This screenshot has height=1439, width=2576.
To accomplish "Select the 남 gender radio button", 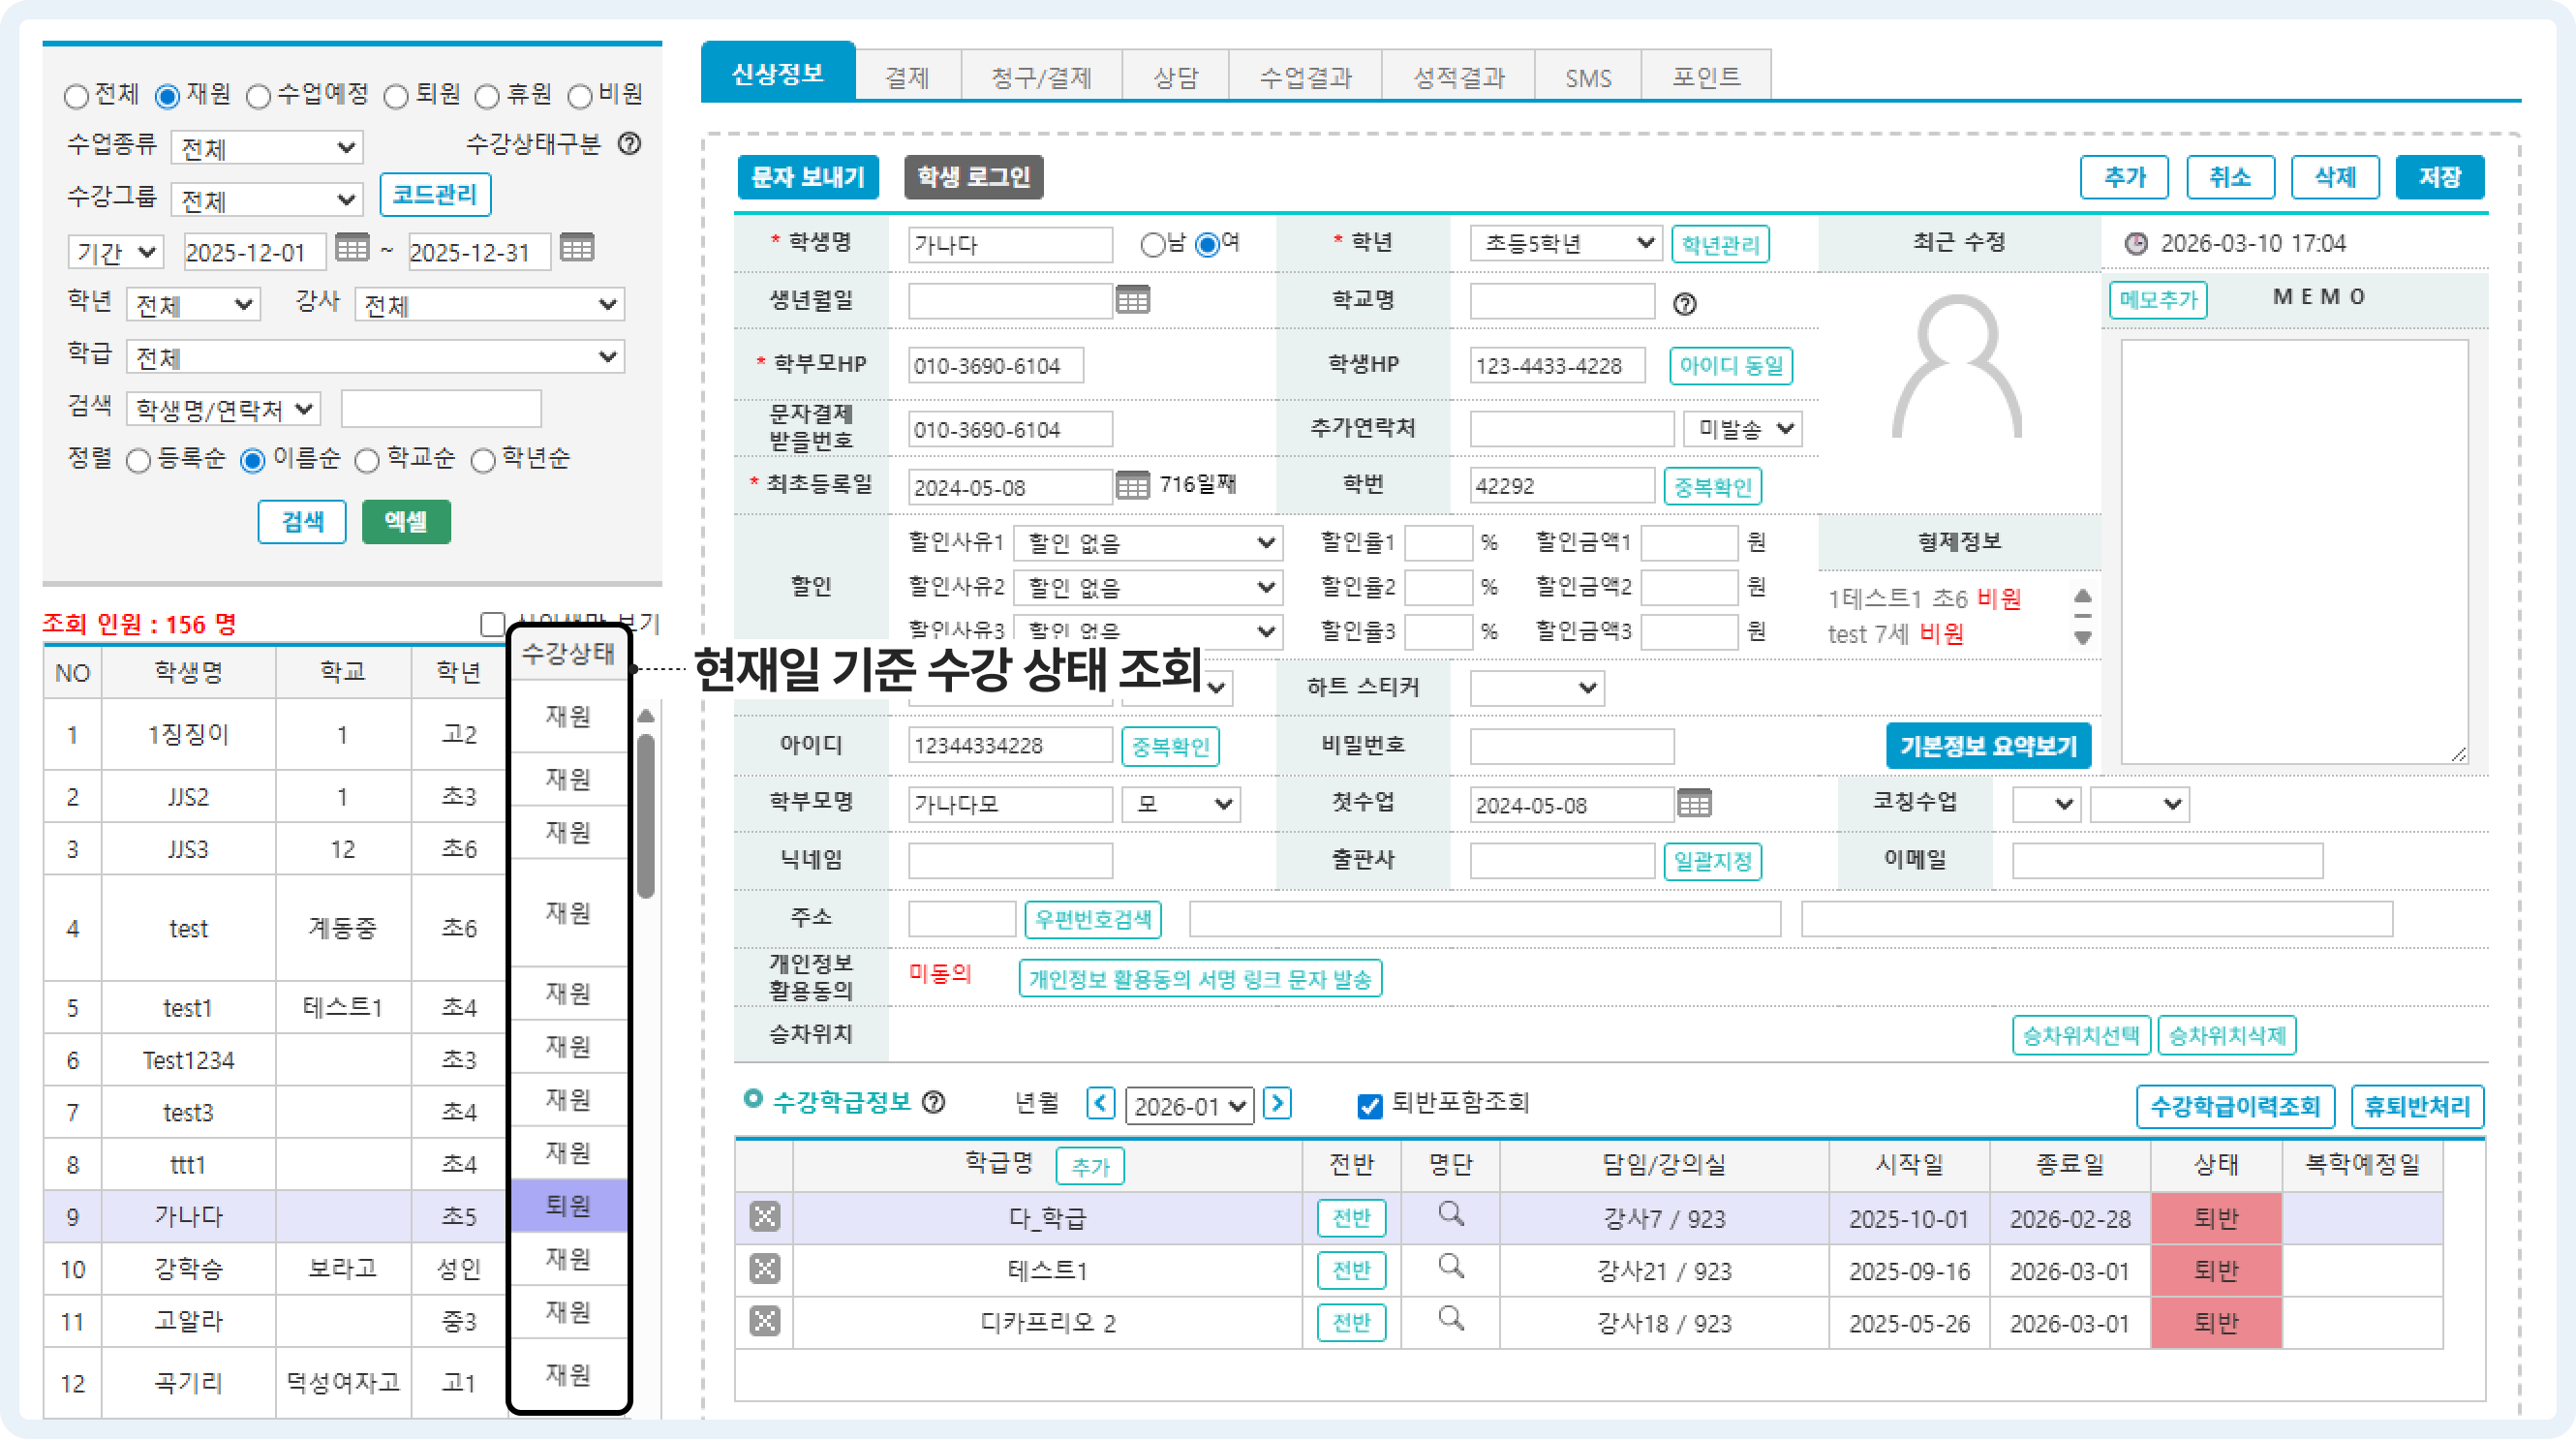I will (x=1152, y=244).
